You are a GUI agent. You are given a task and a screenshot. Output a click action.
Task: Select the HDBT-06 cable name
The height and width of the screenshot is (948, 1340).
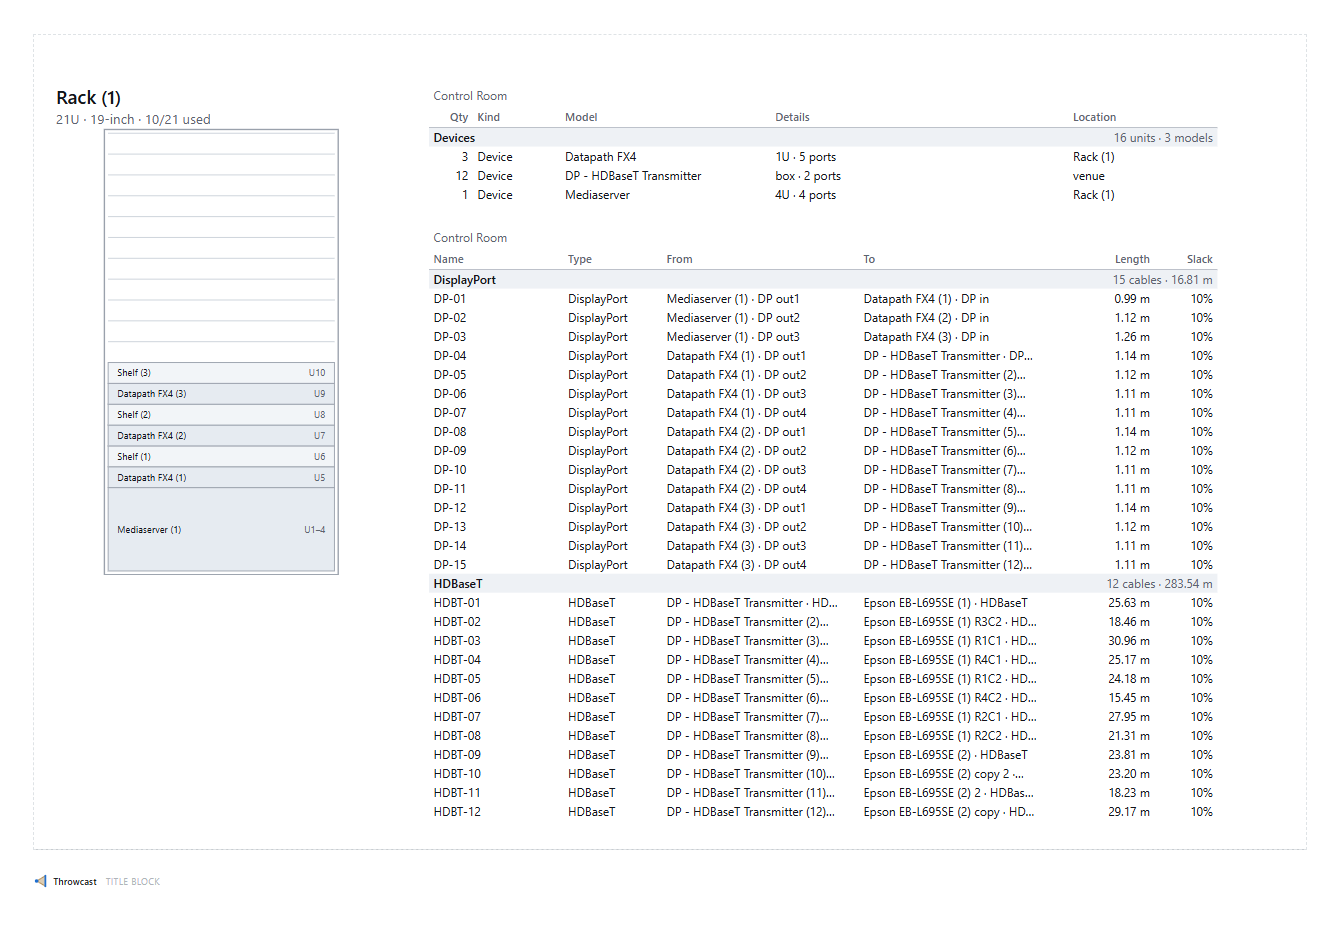(x=457, y=698)
